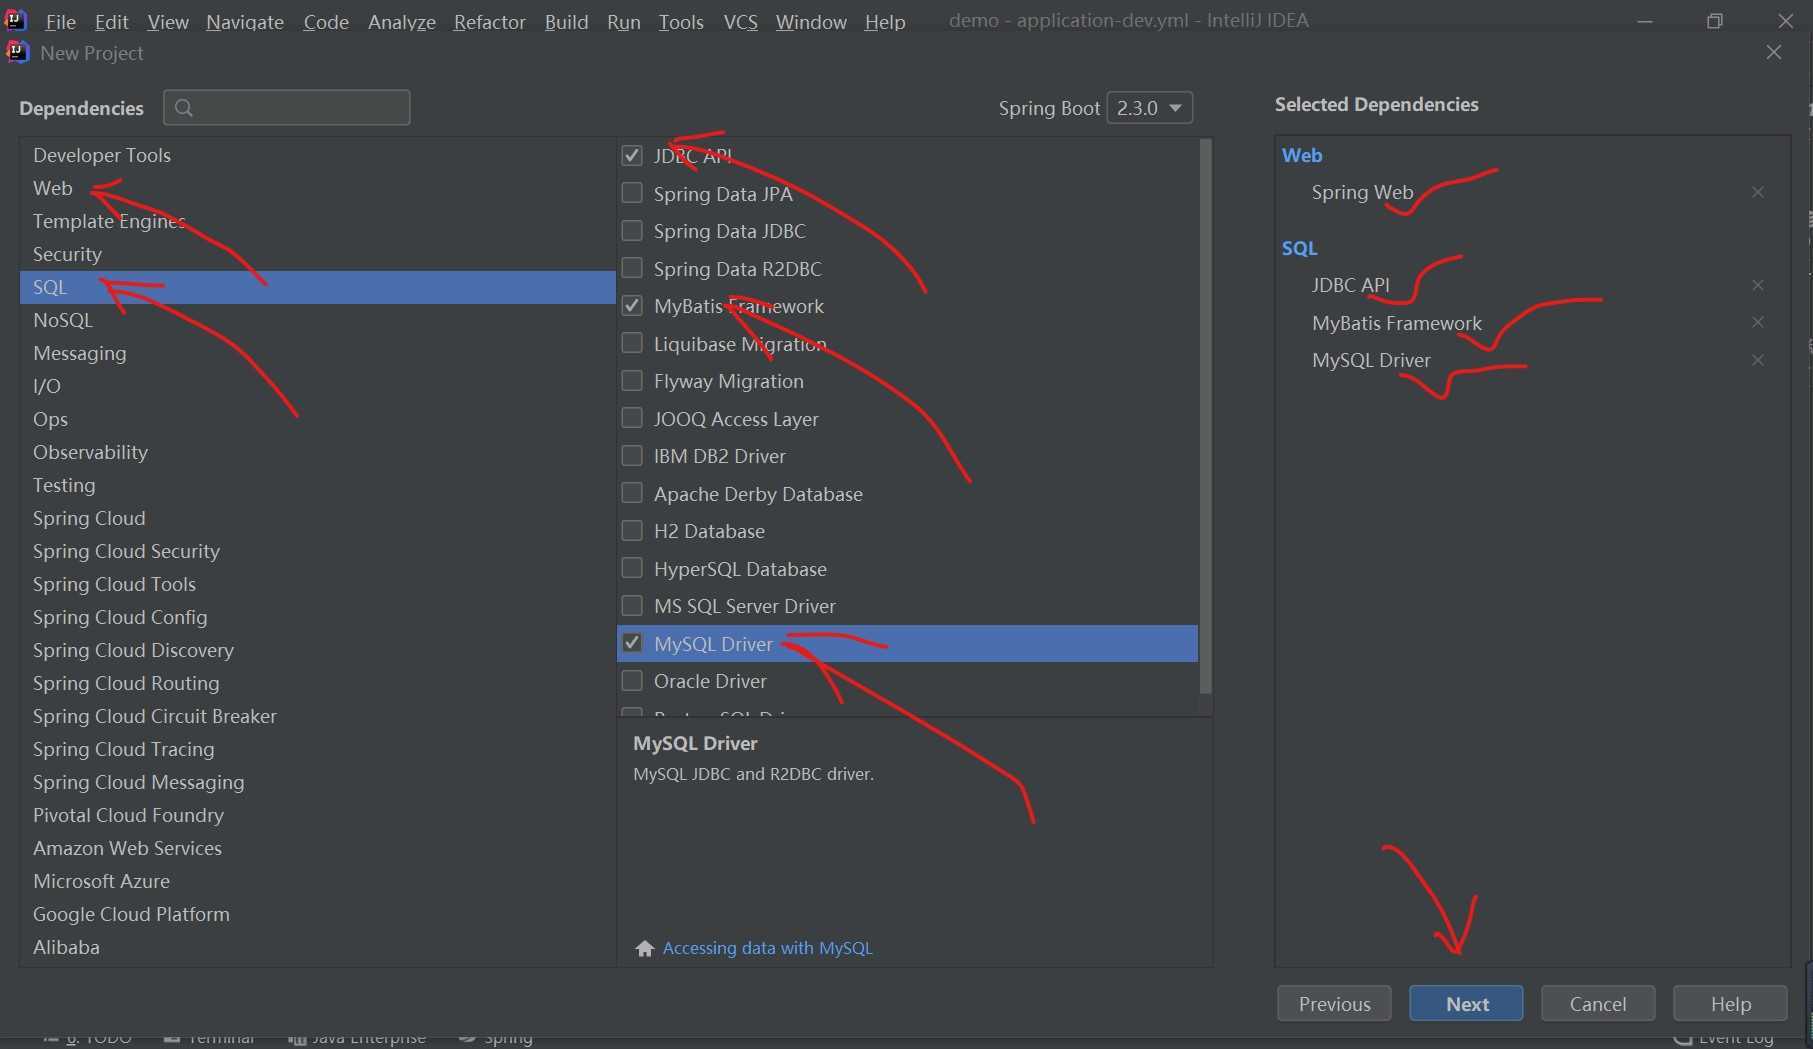
Task: Check MS SQL Server Driver checkbox
Action: [632, 606]
